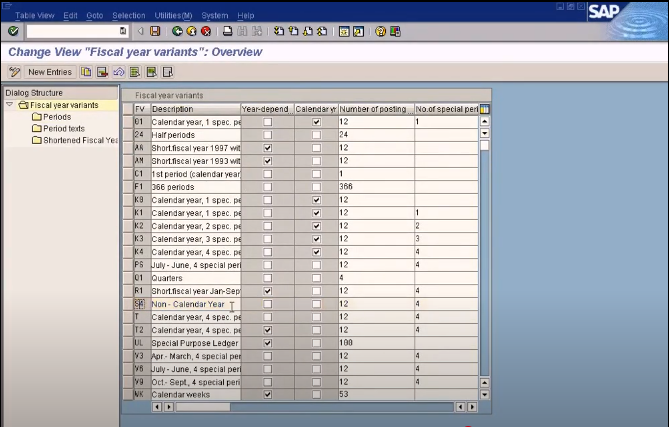Open the Table View menu
The height and width of the screenshot is (427, 669).
(35, 15)
